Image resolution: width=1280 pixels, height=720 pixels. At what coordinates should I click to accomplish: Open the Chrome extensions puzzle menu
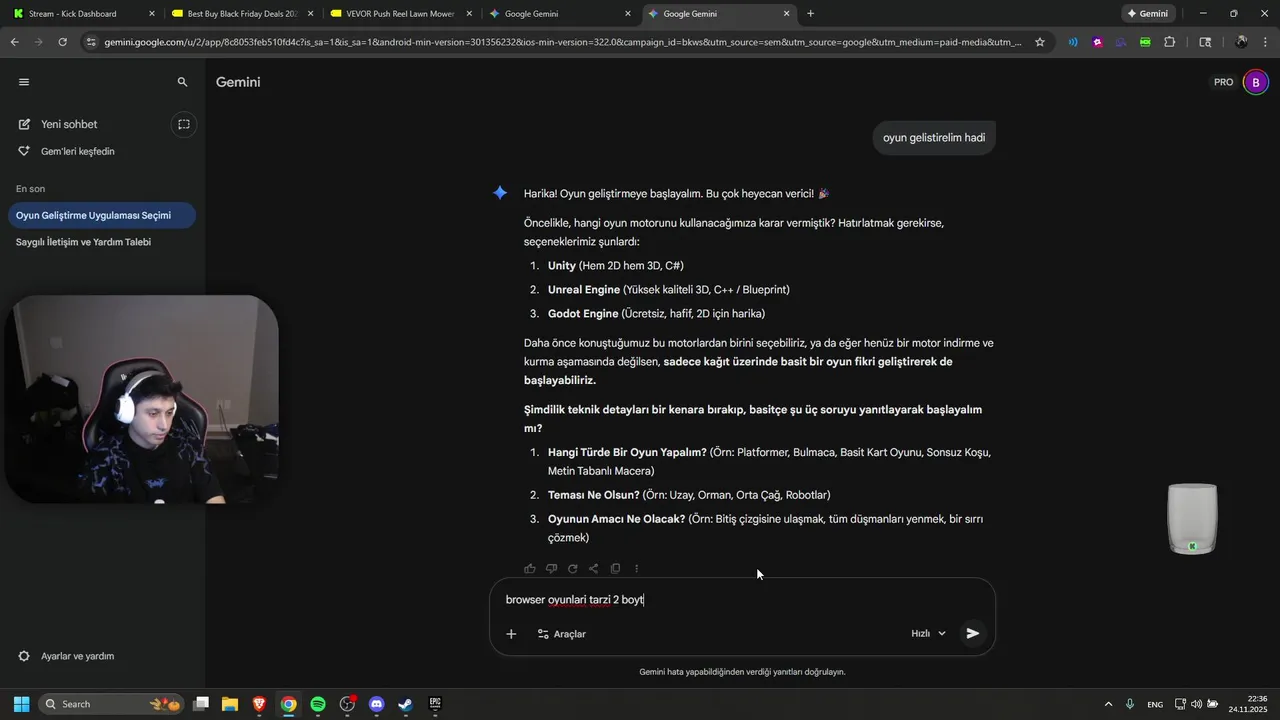1169,42
